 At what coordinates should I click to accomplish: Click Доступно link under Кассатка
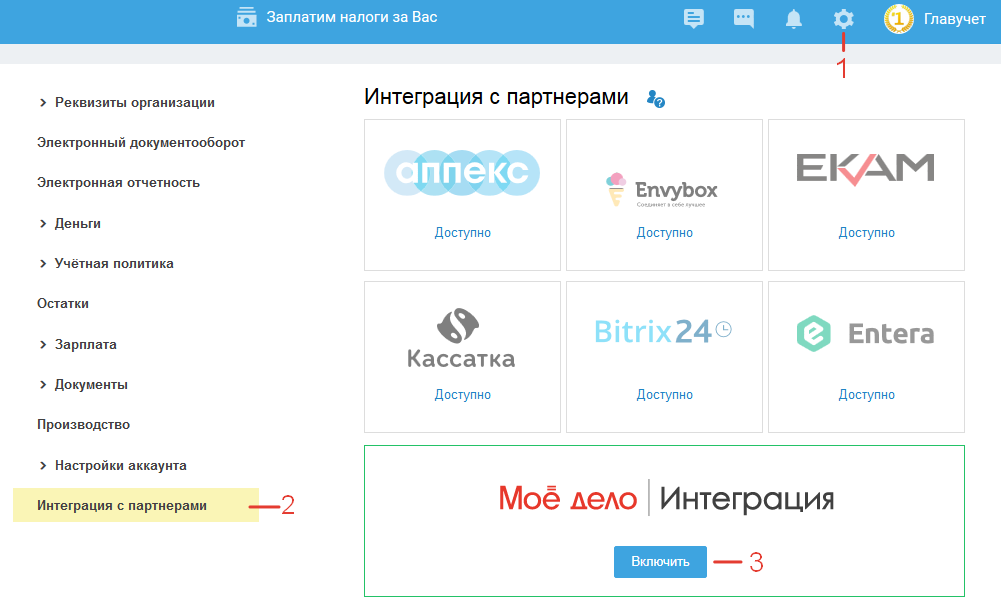pos(462,395)
